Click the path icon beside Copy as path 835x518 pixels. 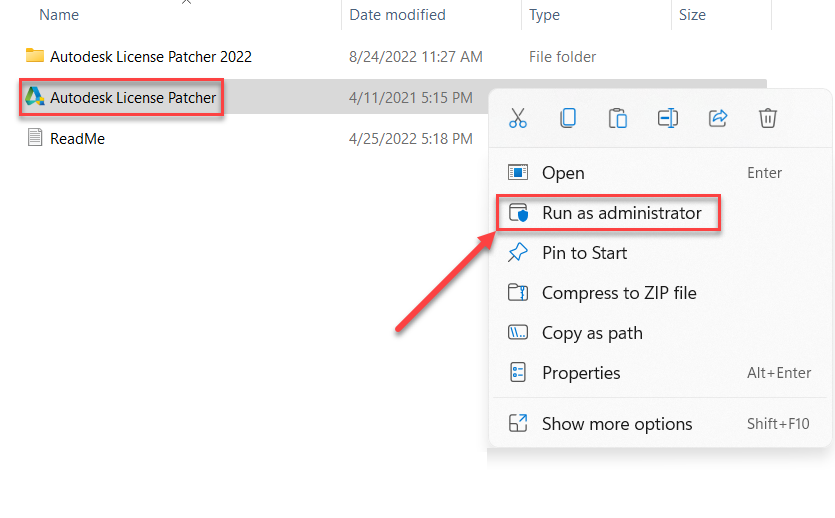click(x=518, y=333)
